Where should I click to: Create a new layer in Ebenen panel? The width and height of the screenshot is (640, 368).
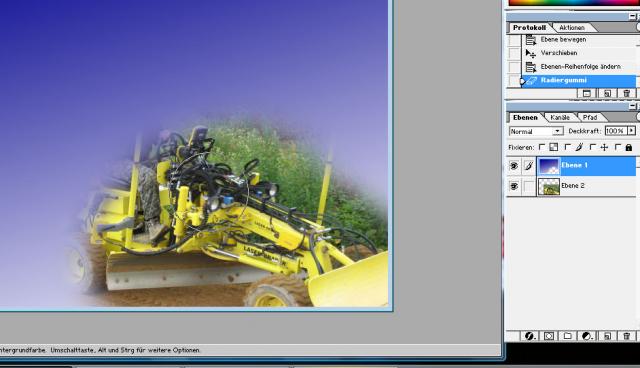[x=607, y=336]
